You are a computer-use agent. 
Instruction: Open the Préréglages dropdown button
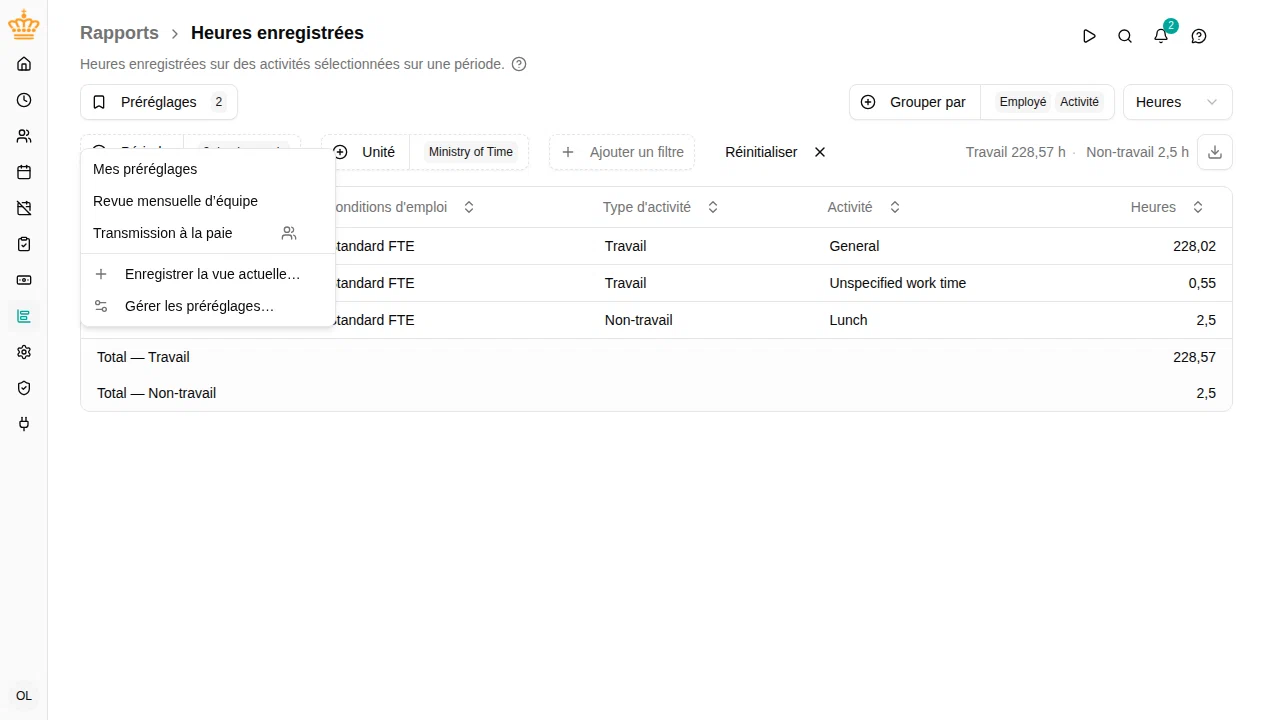[x=159, y=102]
